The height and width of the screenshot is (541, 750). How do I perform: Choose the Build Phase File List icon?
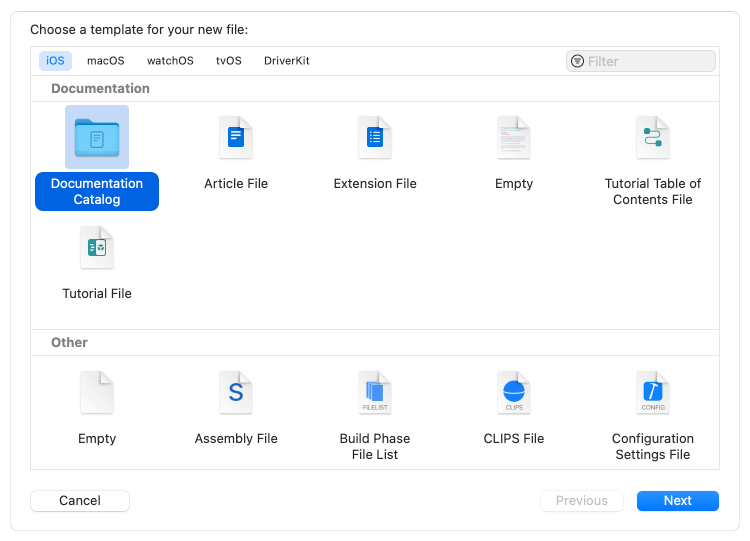(x=375, y=393)
